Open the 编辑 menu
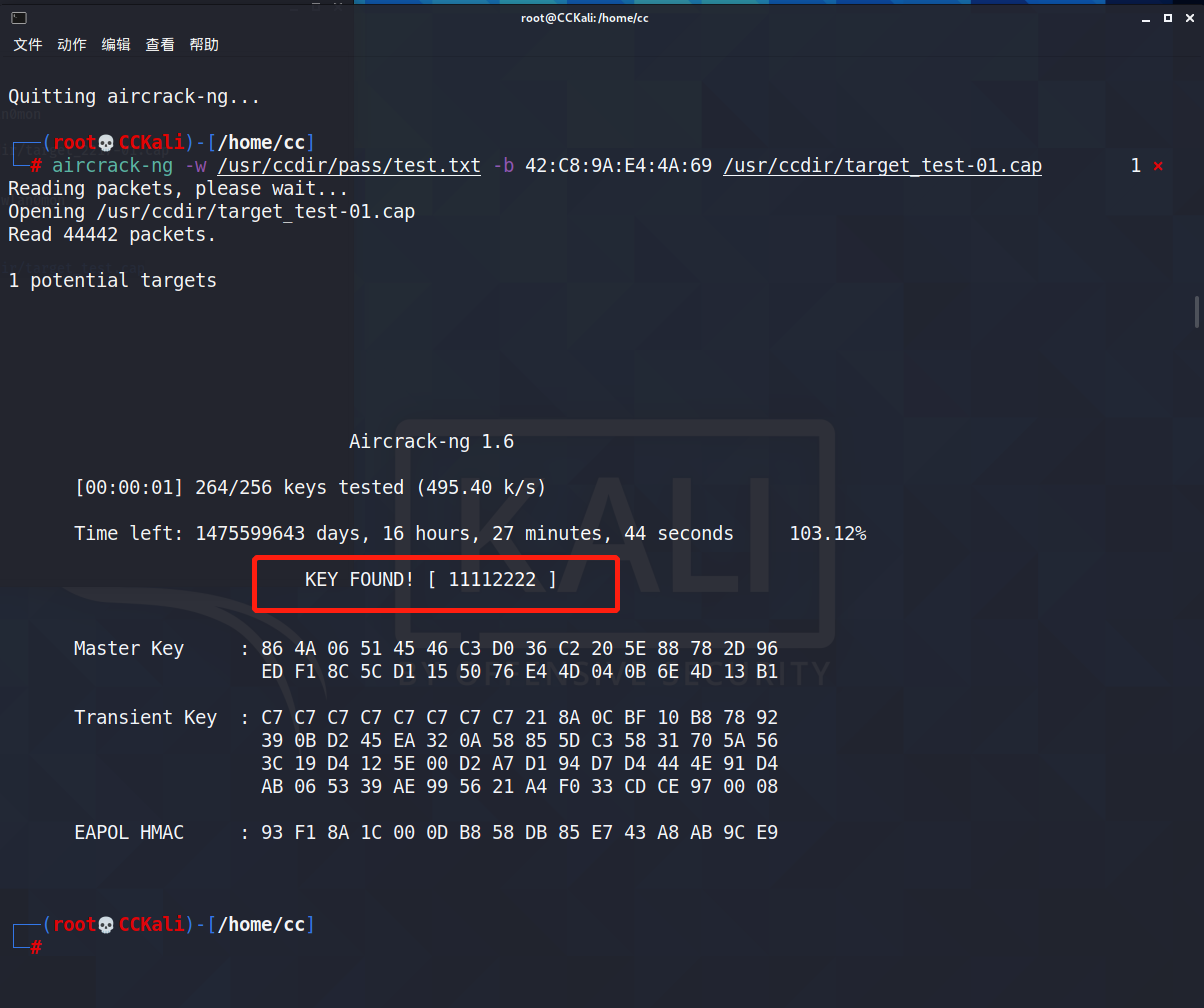 pos(116,45)
